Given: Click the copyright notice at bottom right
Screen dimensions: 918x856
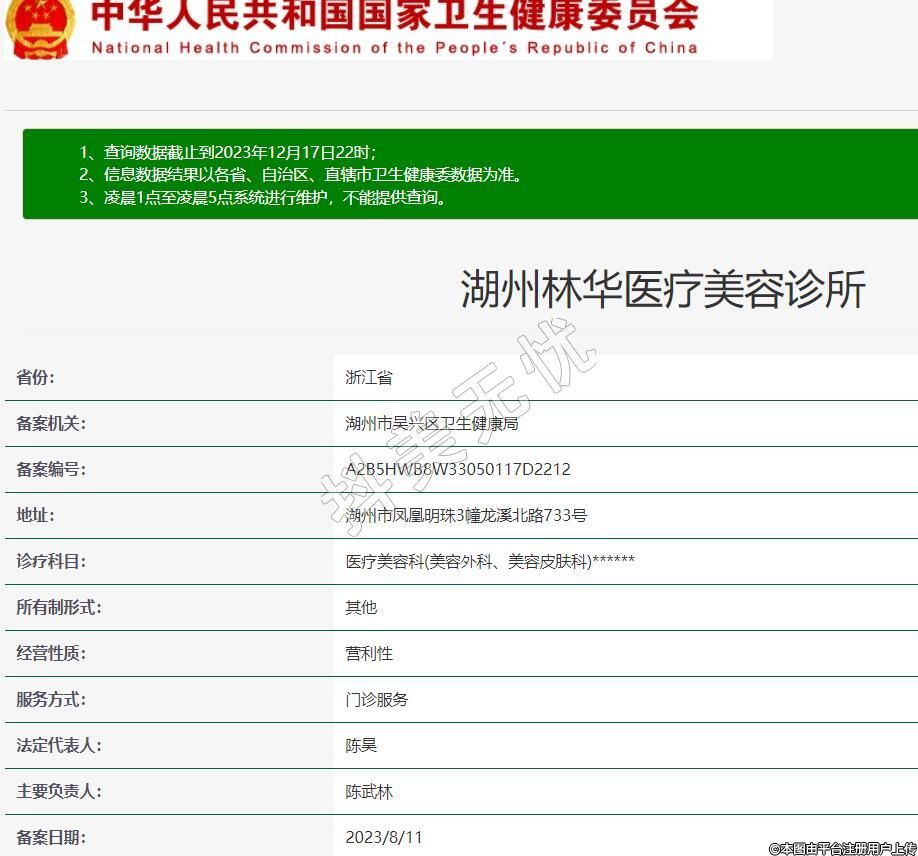Looking at the screenshot, I should click(842, 848).
